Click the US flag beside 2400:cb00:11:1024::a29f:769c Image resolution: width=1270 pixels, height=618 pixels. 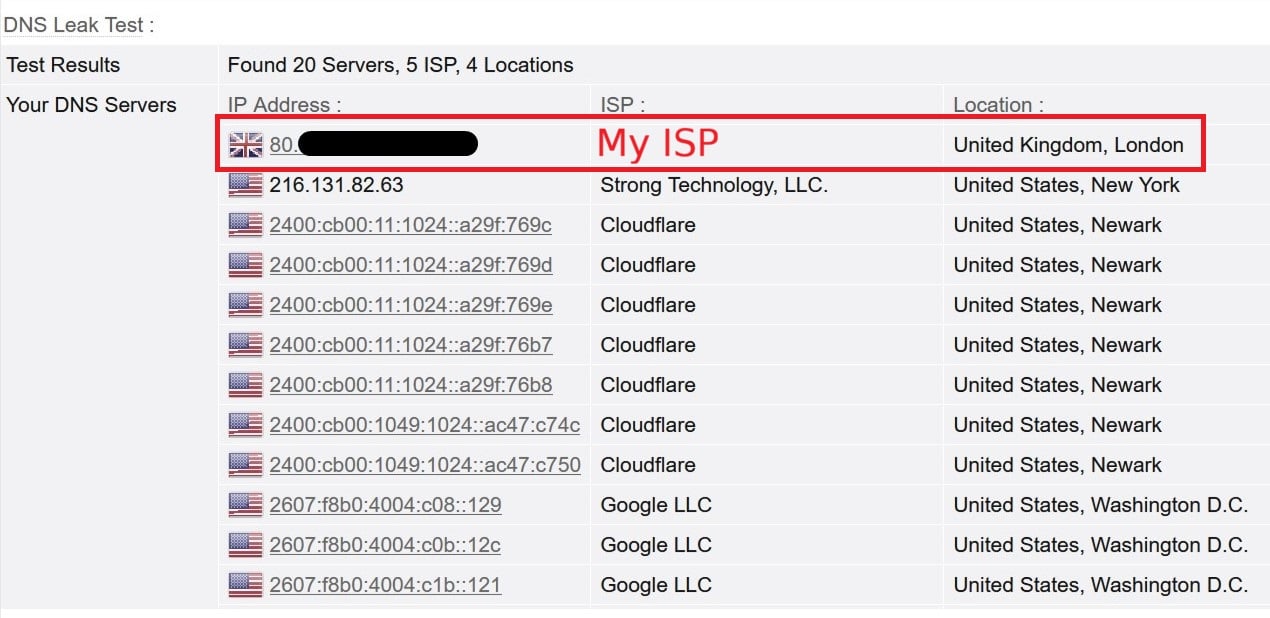point(246,225)
